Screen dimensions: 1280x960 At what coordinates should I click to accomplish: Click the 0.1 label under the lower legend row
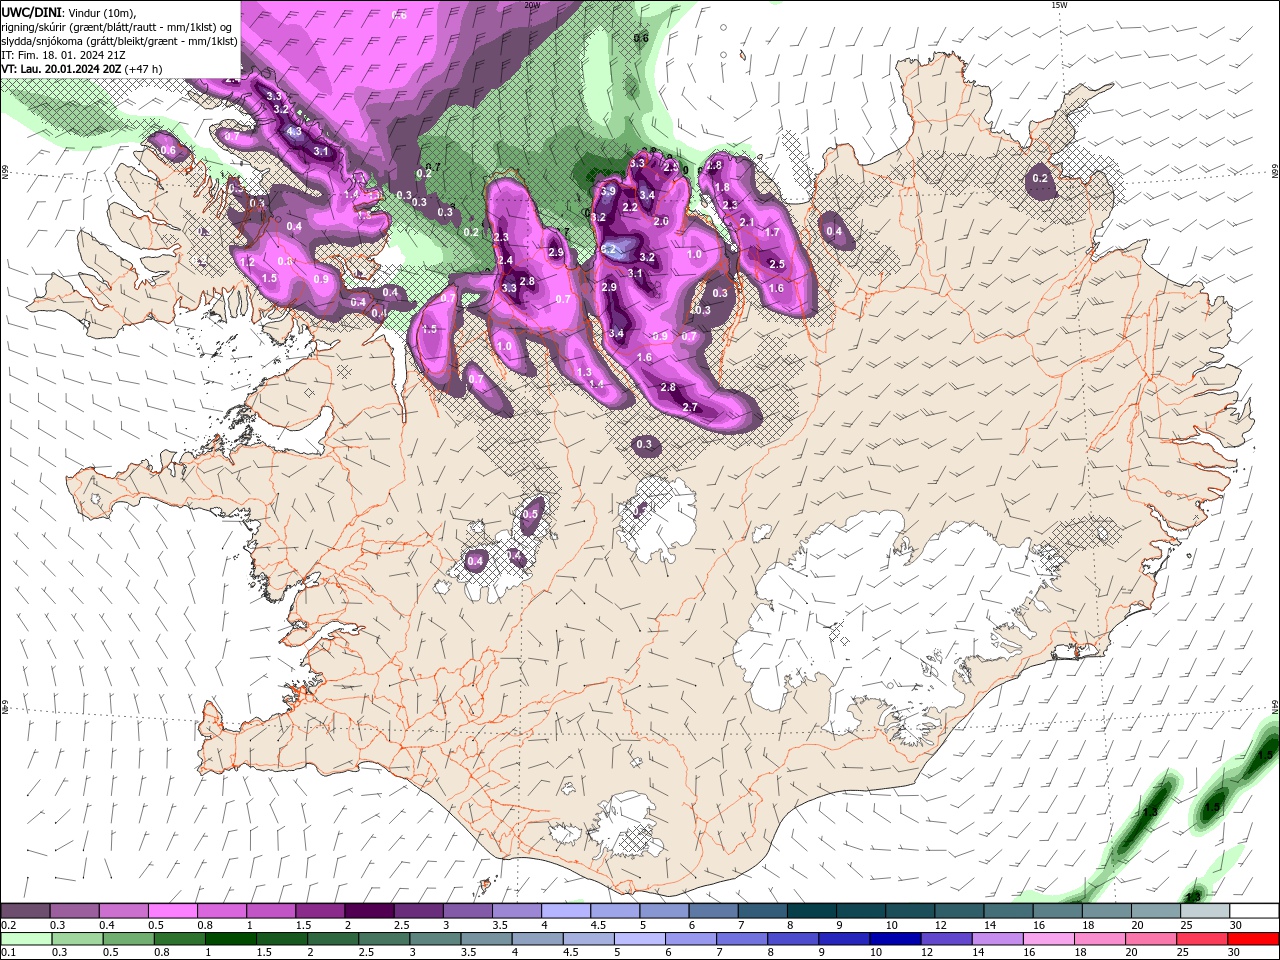8,952
